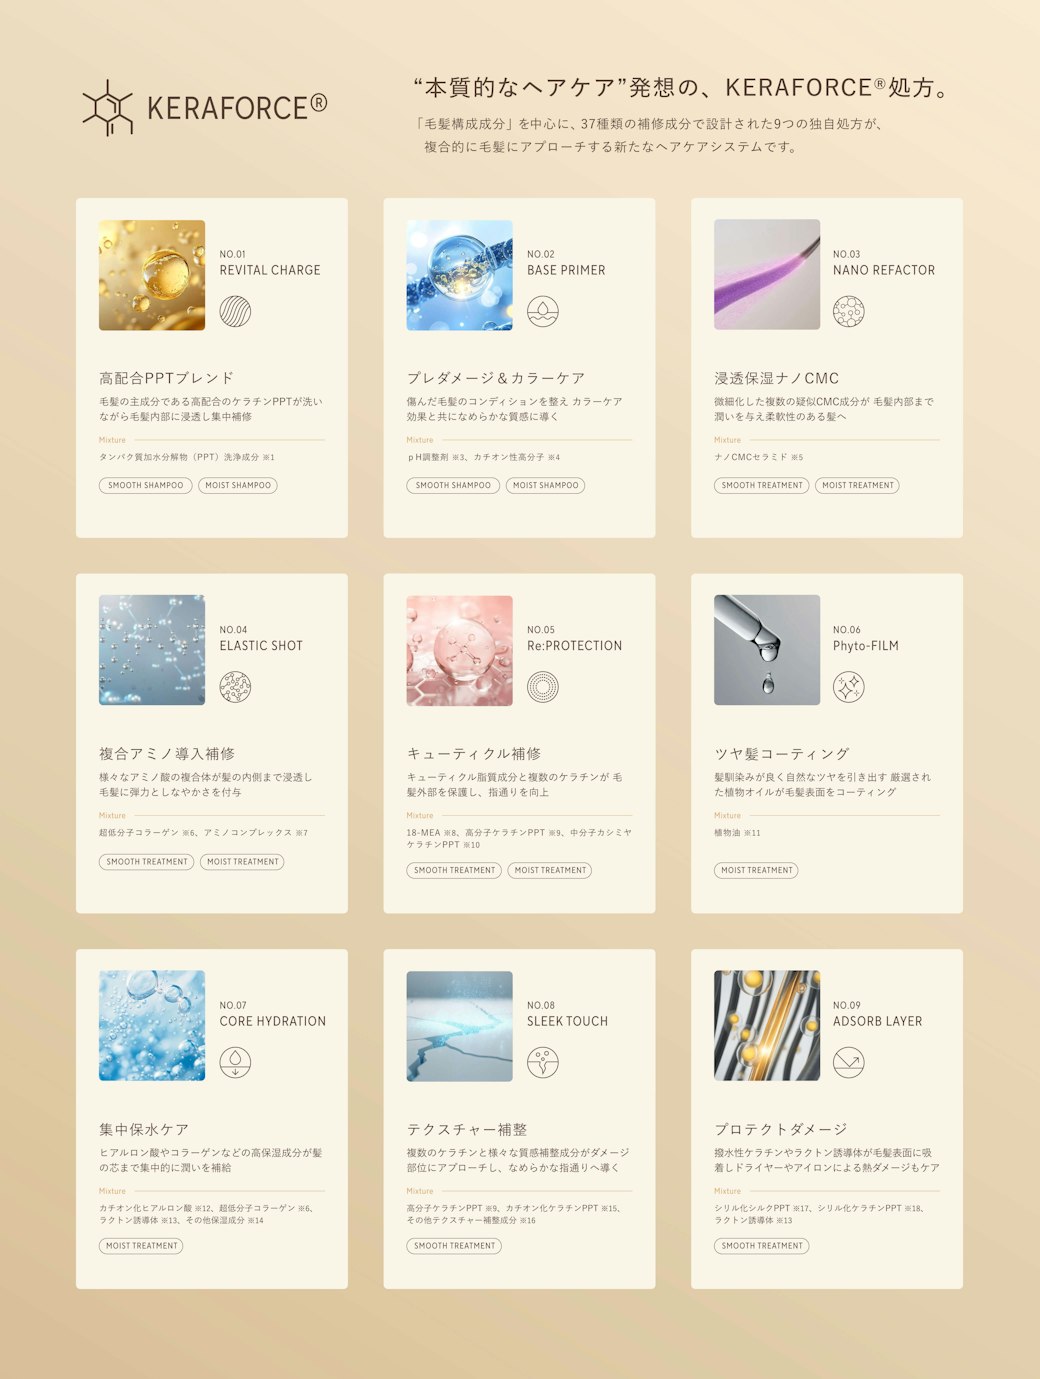Click the NANO REFACTOR bubbles icon
Viewport: 1040px width, 1379px height.
[848, 311]
